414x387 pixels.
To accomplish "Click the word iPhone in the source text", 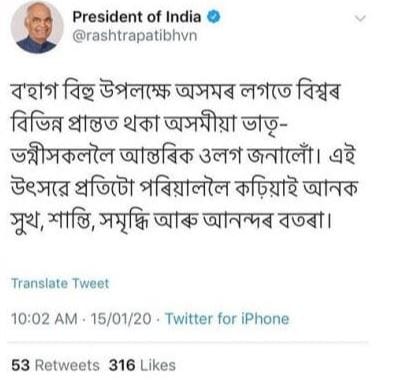I will point(265,319).
